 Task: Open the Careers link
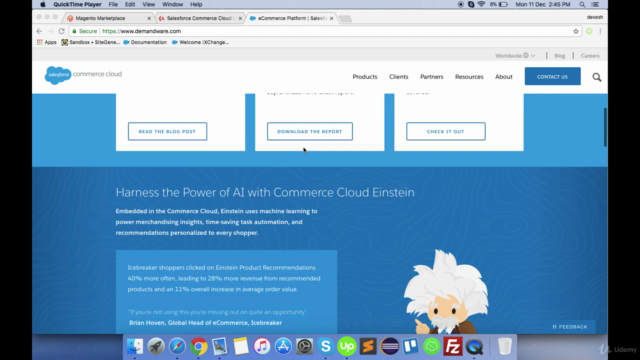pos(590,56)
